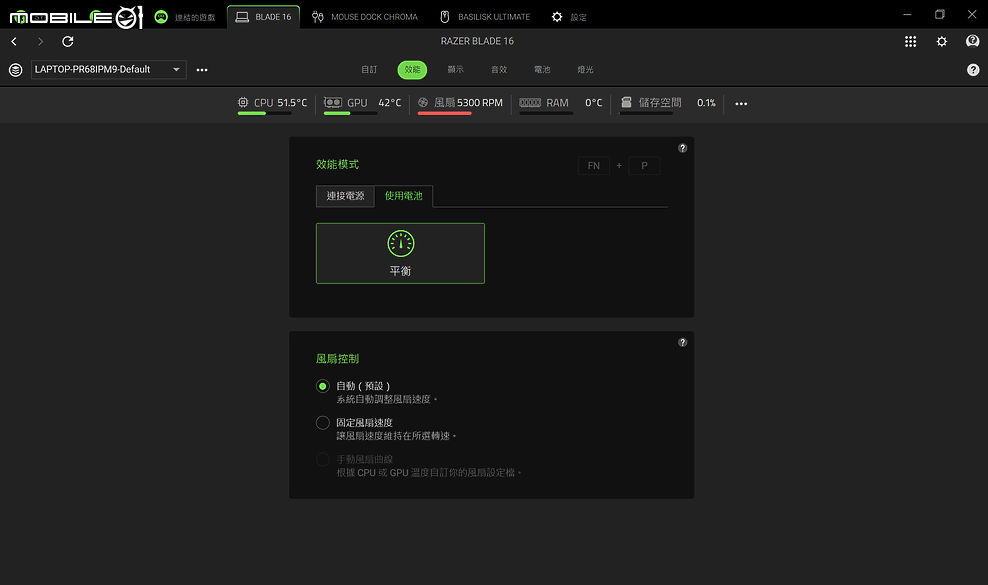Viewport: 988px width, 585px height.
Task: Click CPU temperature 51.5°C reading
Action: coord(292,103)
